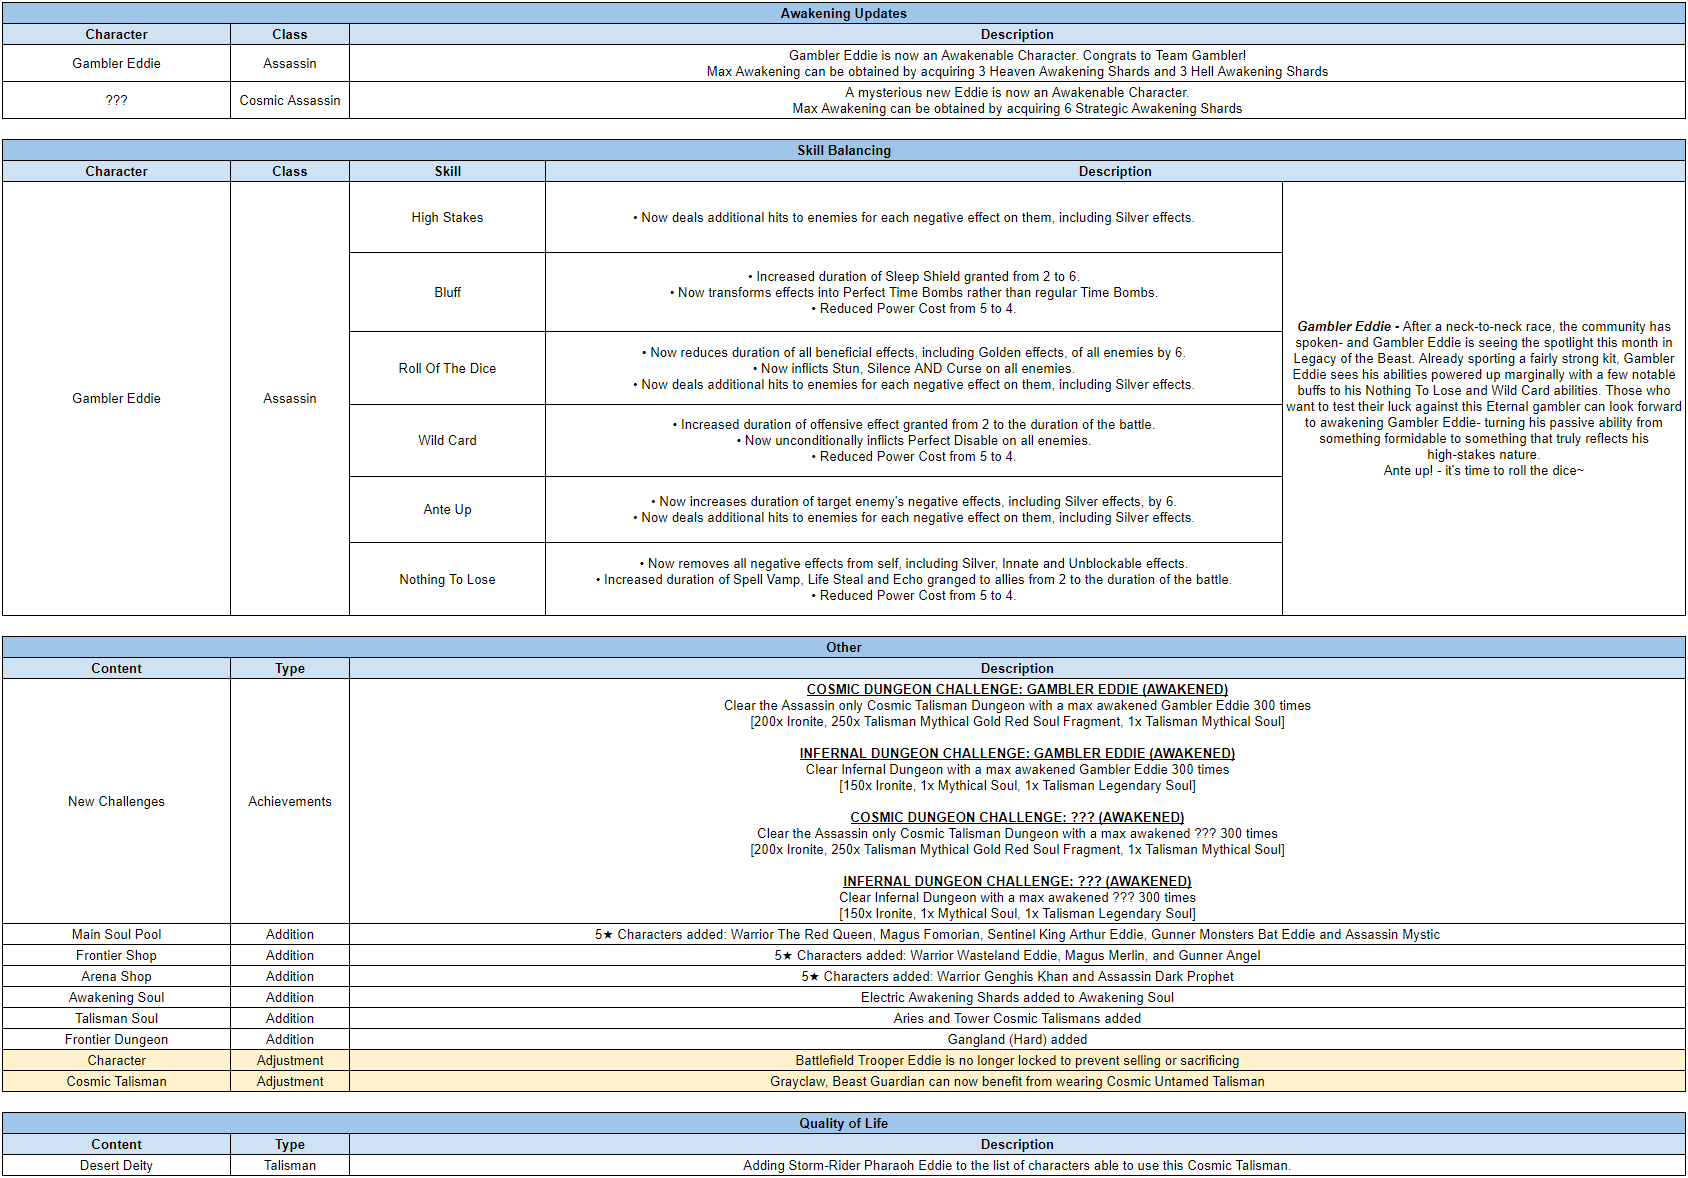Select the Desert Deity content cell

(x=116, y=1165)
